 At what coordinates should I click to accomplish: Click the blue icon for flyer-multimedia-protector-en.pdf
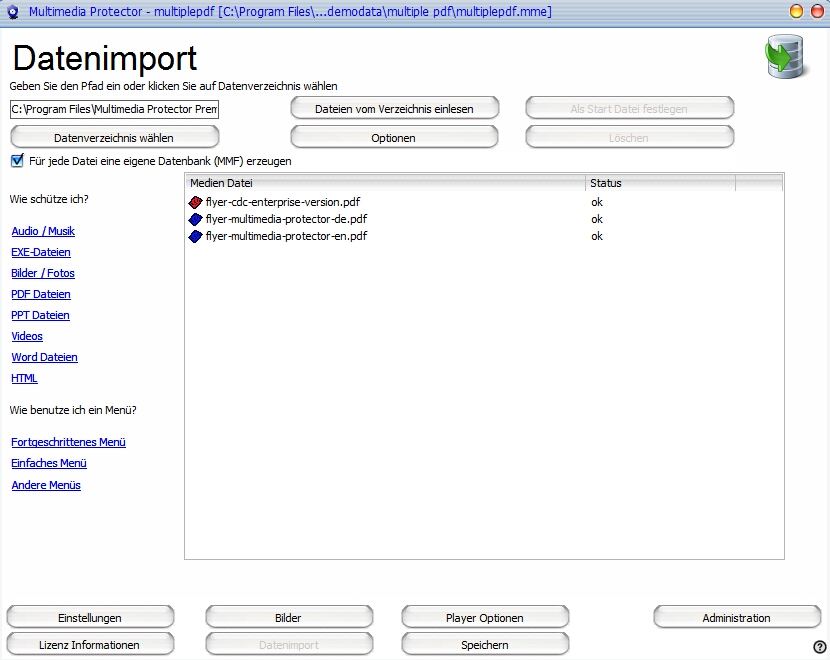(x=195, y=236)
